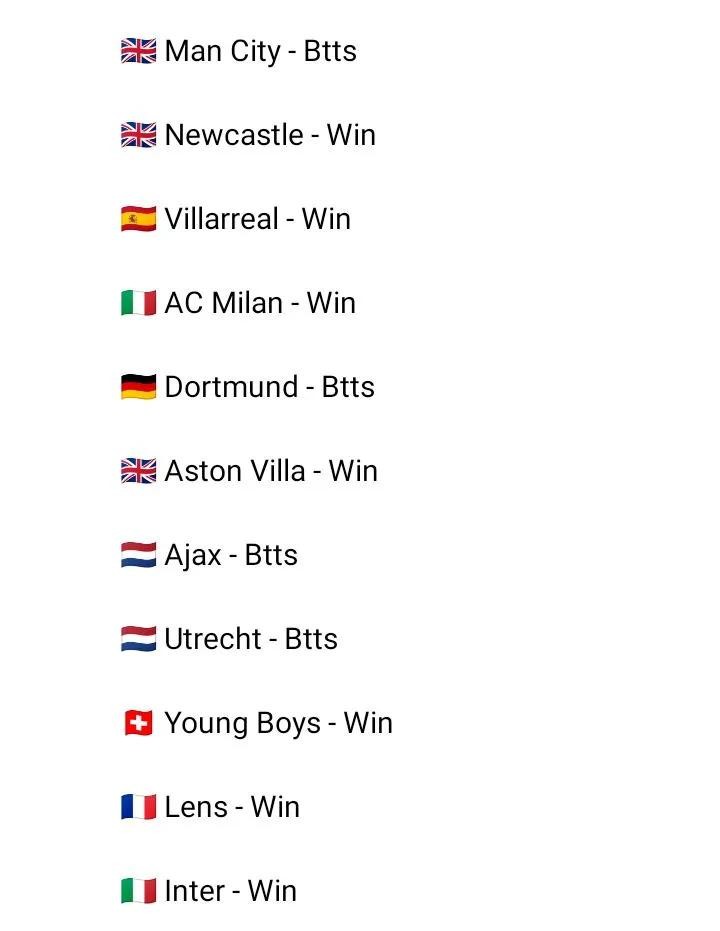Click the Dutch flag next to Ajax
Viewport: 720px width, 931px height.
point(138,555)
